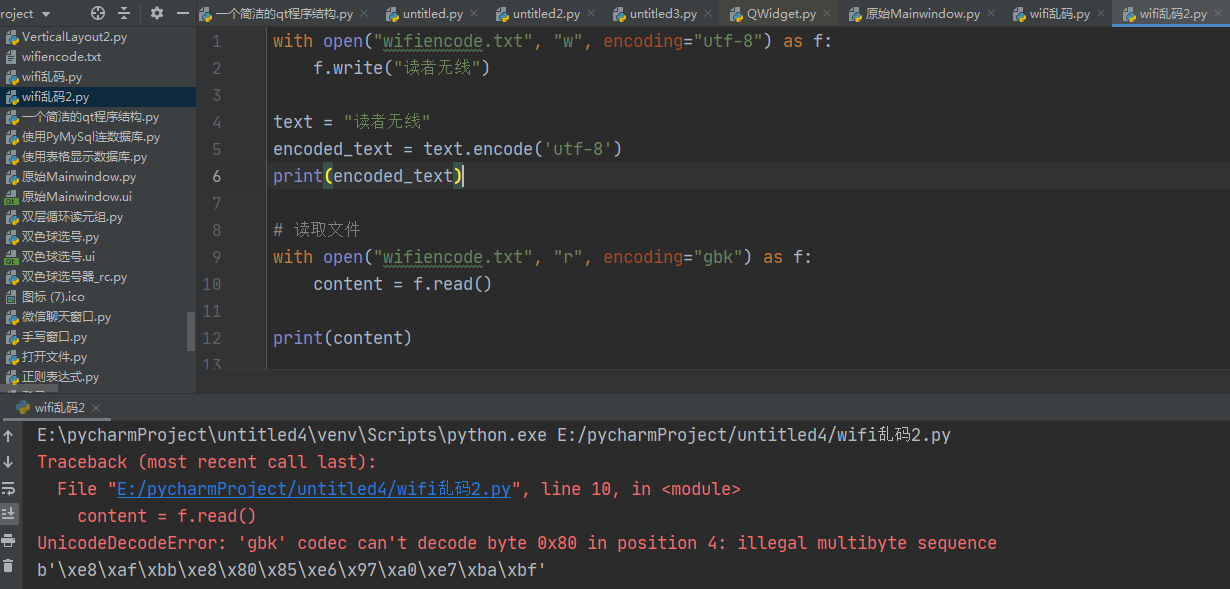
Task: Close the untitled.py tab
Action: (x=472, y=14)
